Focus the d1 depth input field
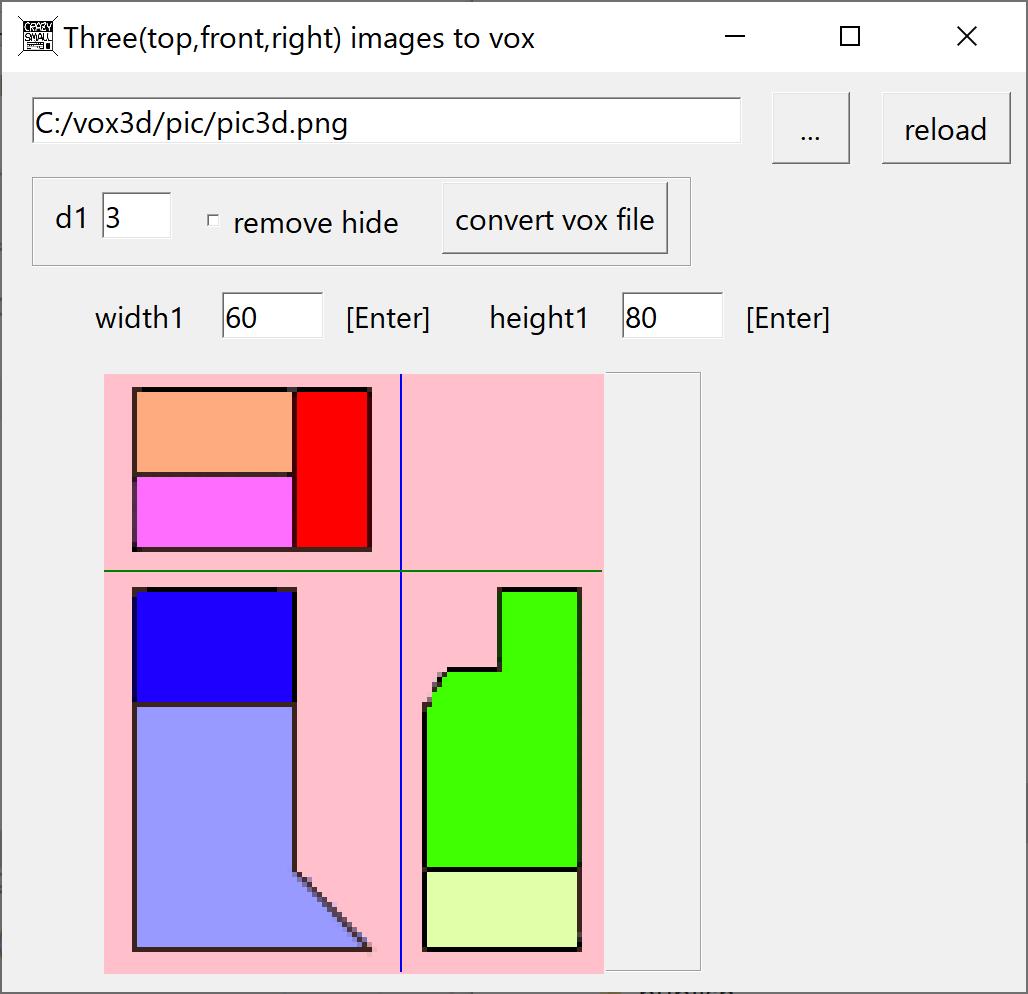Screen dimensions: 1028x994 click(136, 217)
